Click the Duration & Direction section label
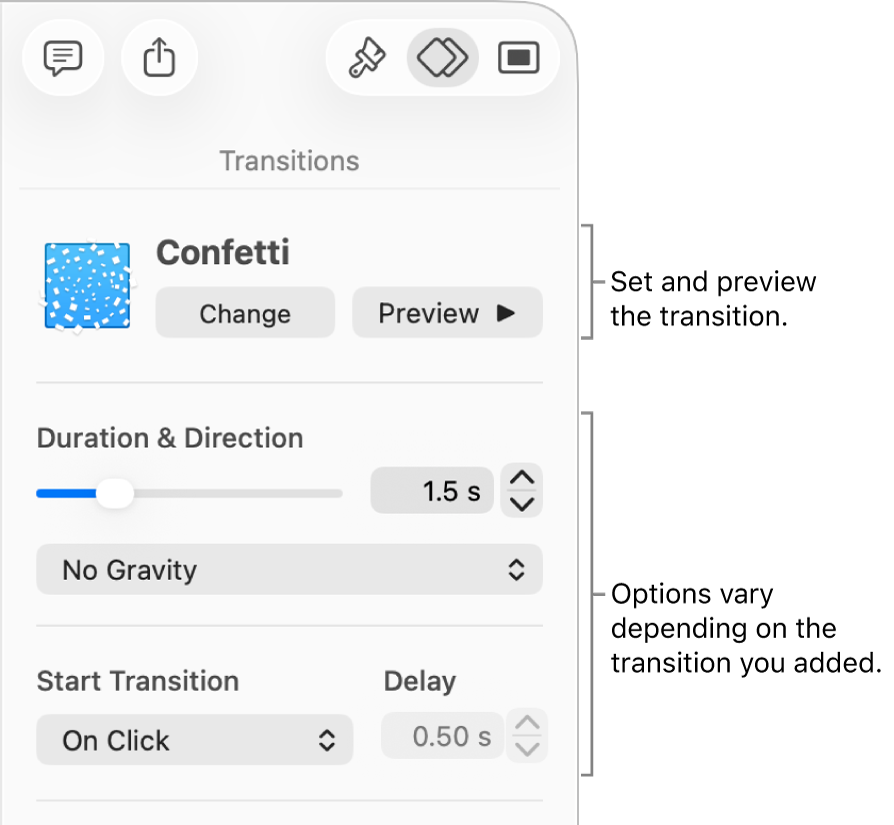 (170, 438)
